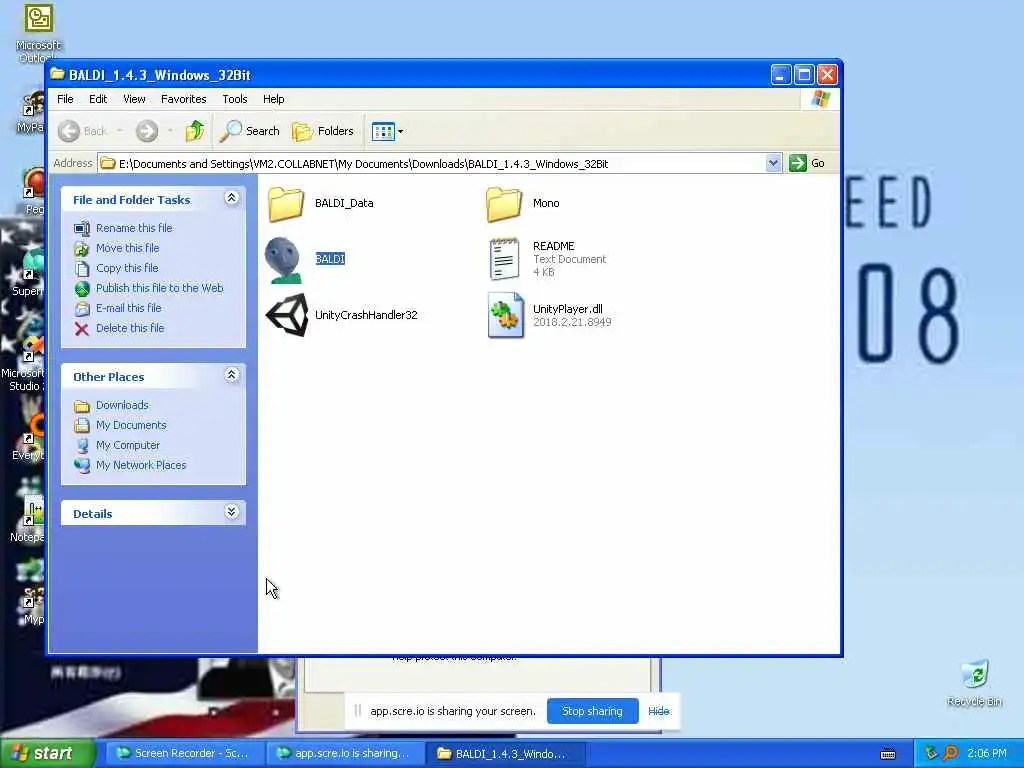Open the Search pane
The image size is (1024, 768).
coord(249,131)
